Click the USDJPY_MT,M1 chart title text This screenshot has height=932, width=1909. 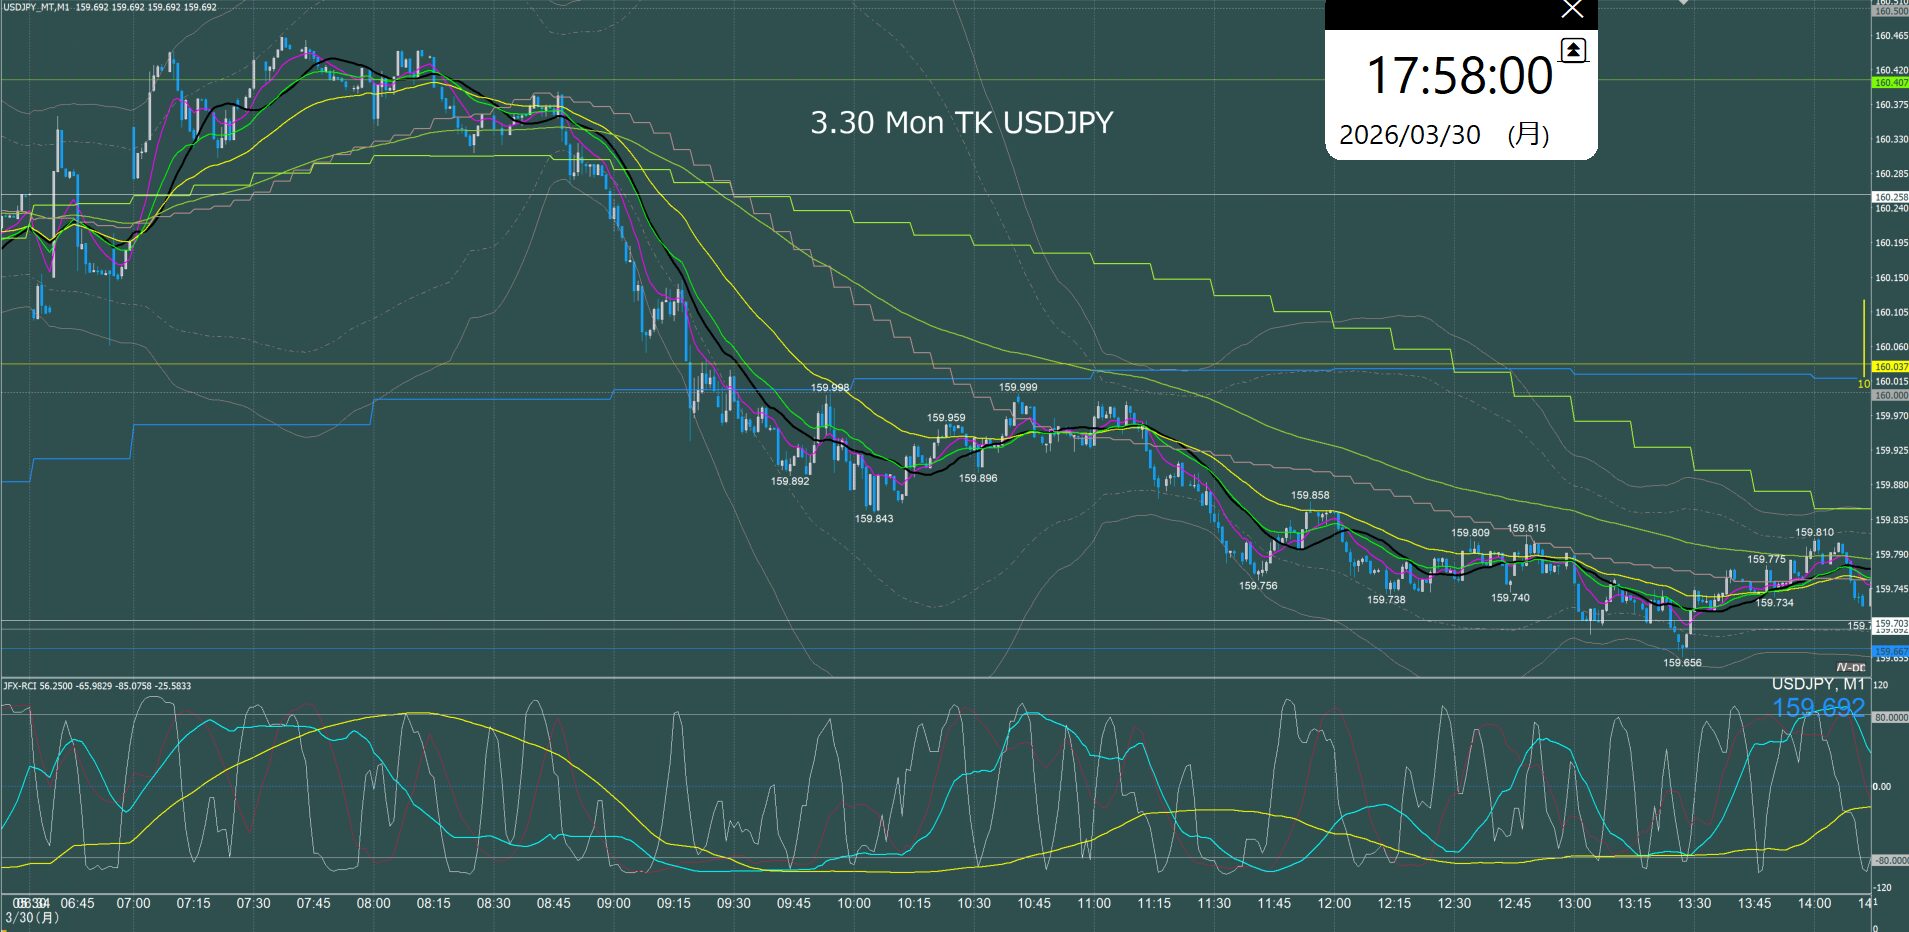point(37,7)
